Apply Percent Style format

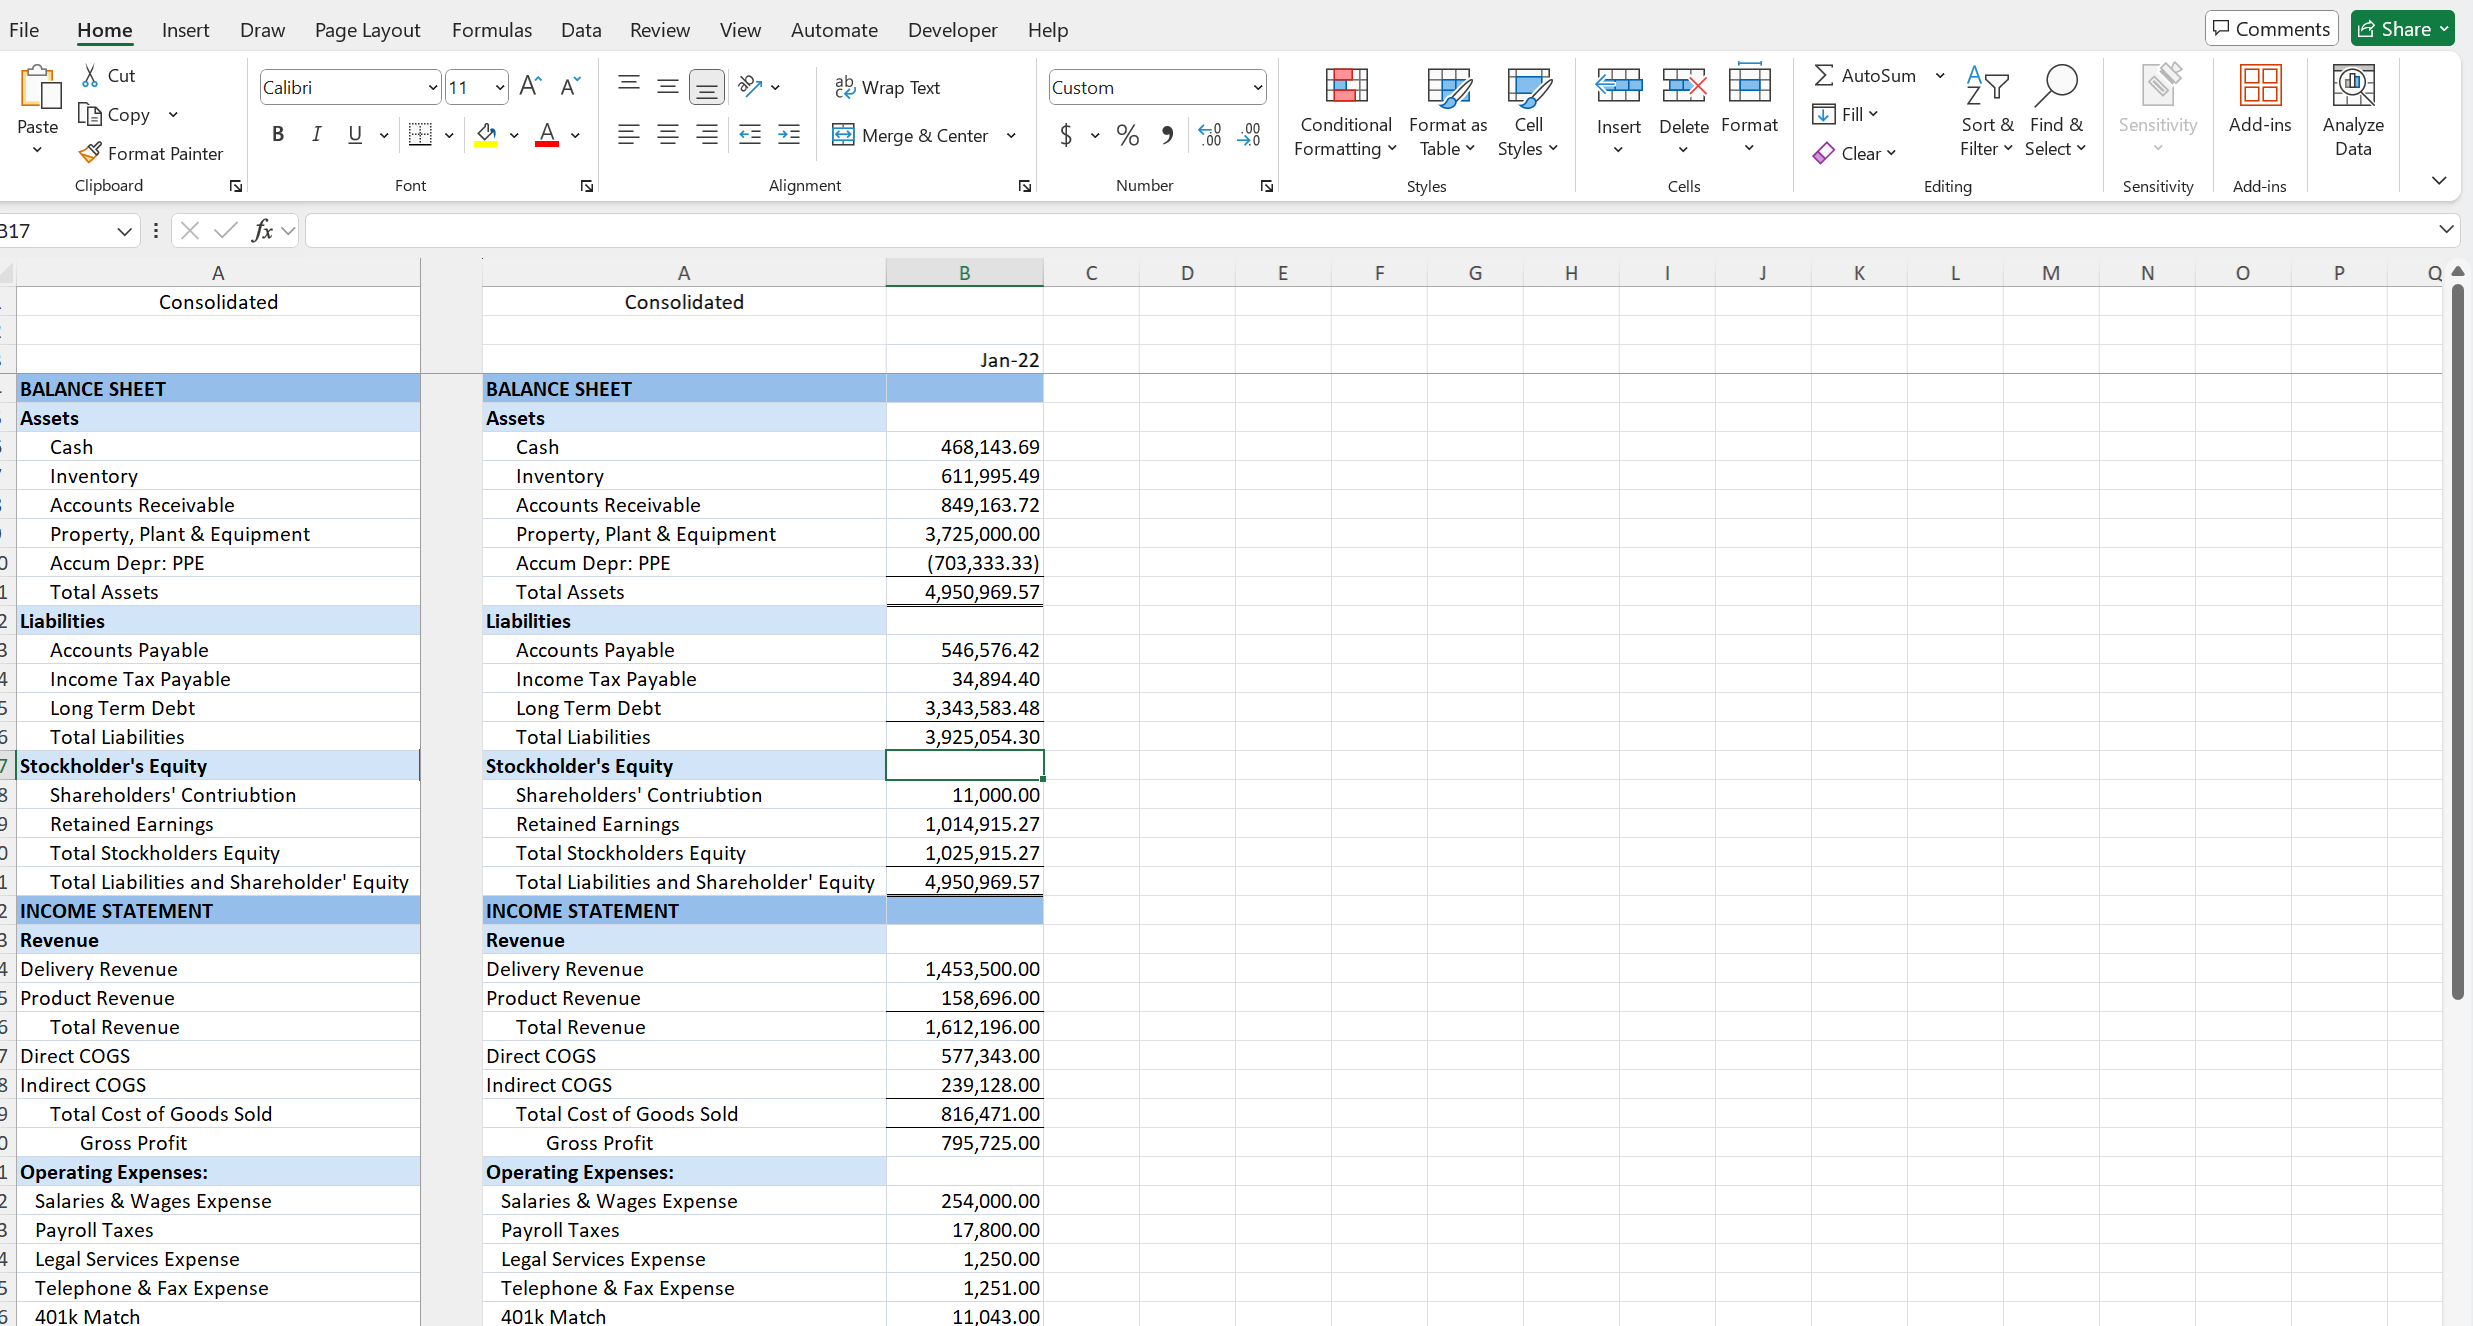click(1127, 135)
